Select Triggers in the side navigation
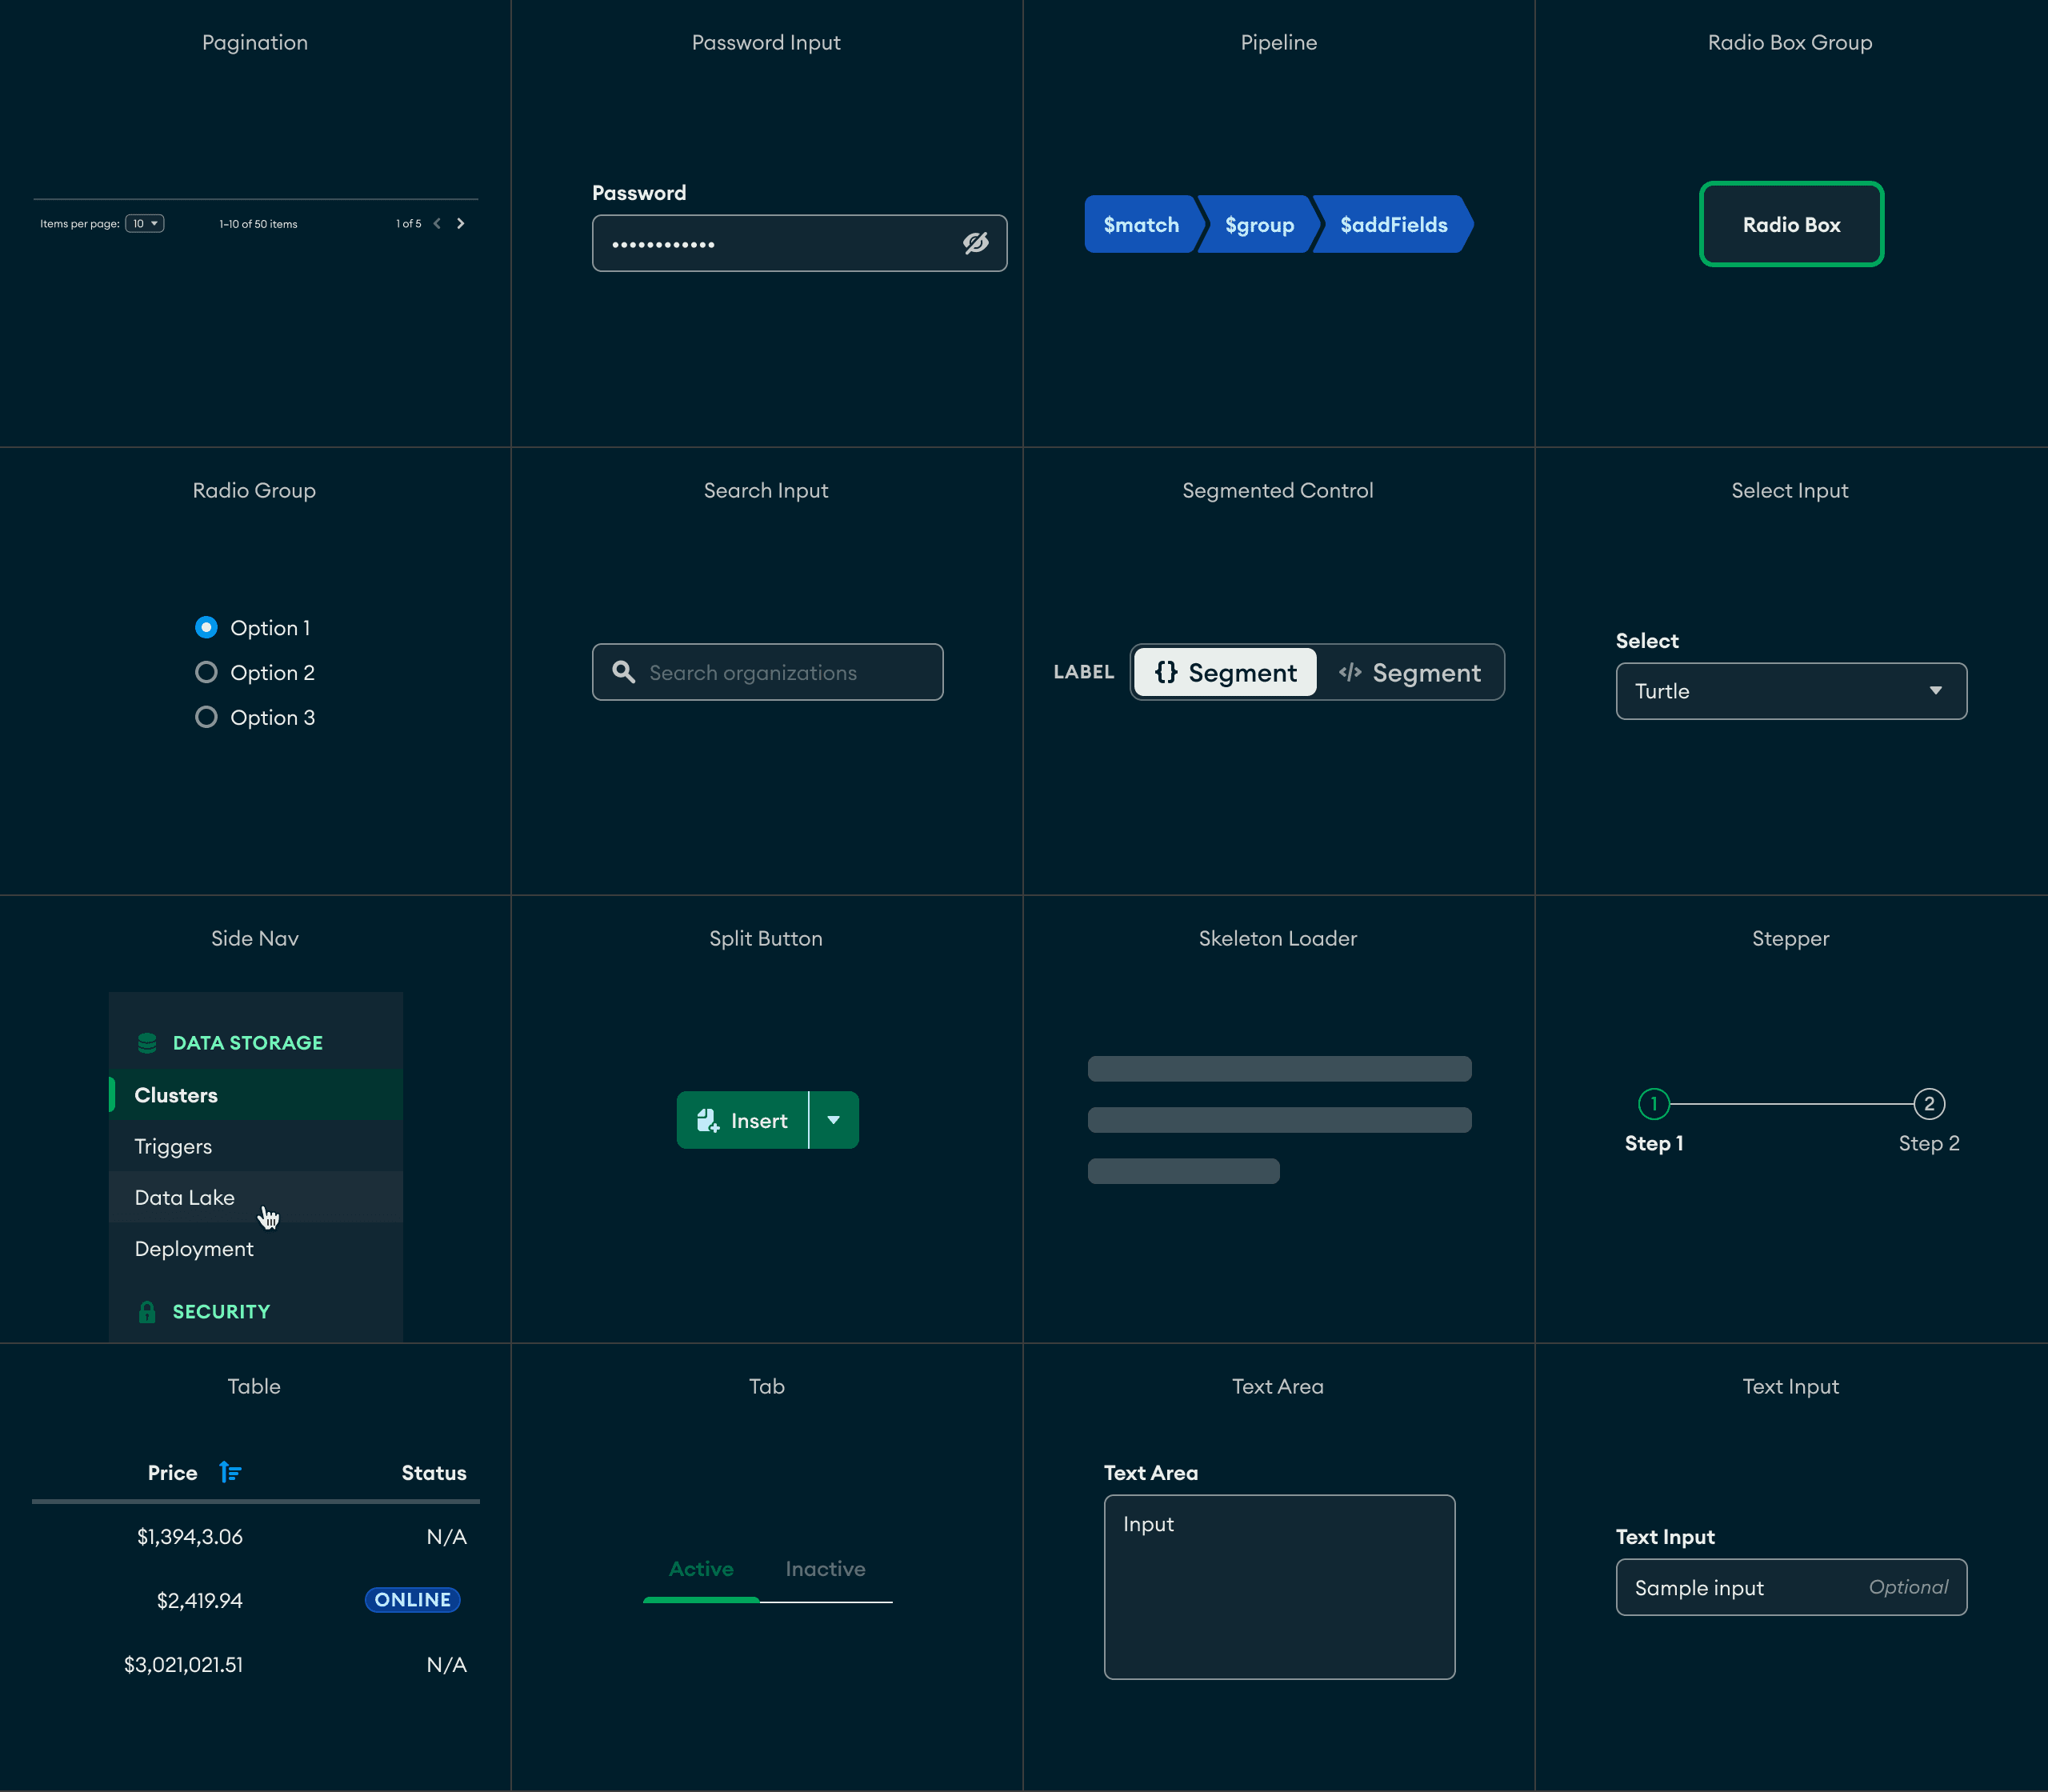This screenshot has width=2048, height=1792. coord(173,1146)
